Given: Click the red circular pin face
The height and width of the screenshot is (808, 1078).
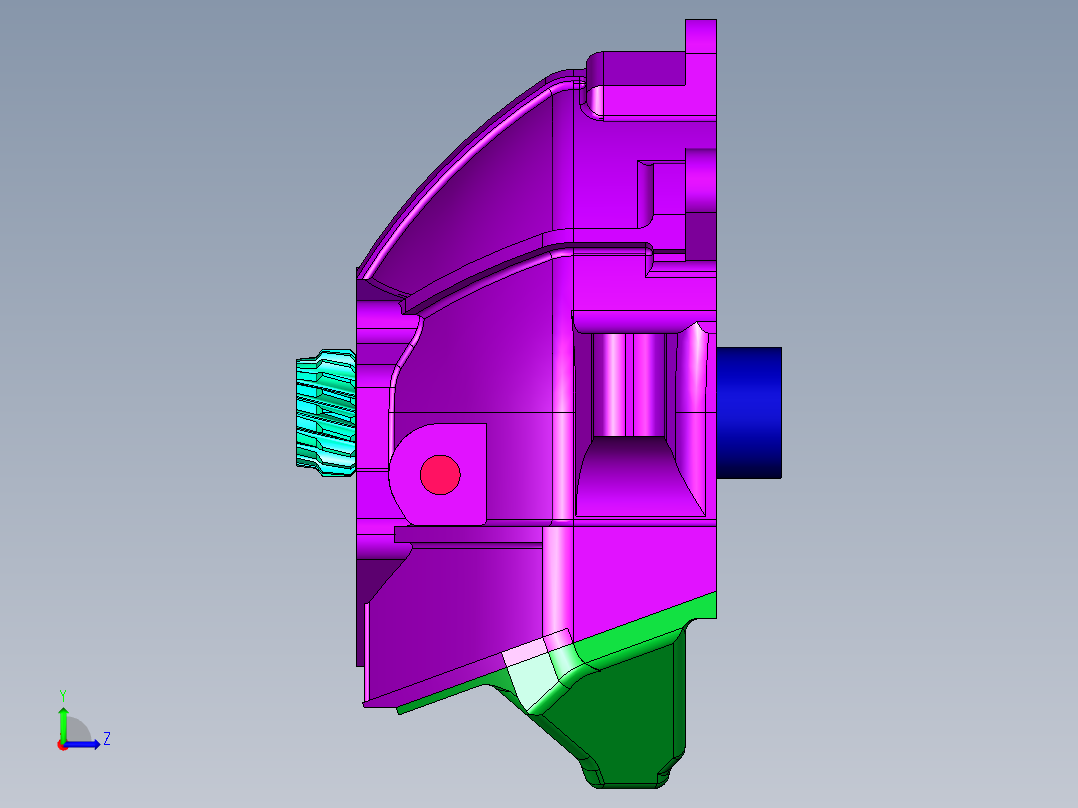Looking at the screenshot, I should (440, 474).
